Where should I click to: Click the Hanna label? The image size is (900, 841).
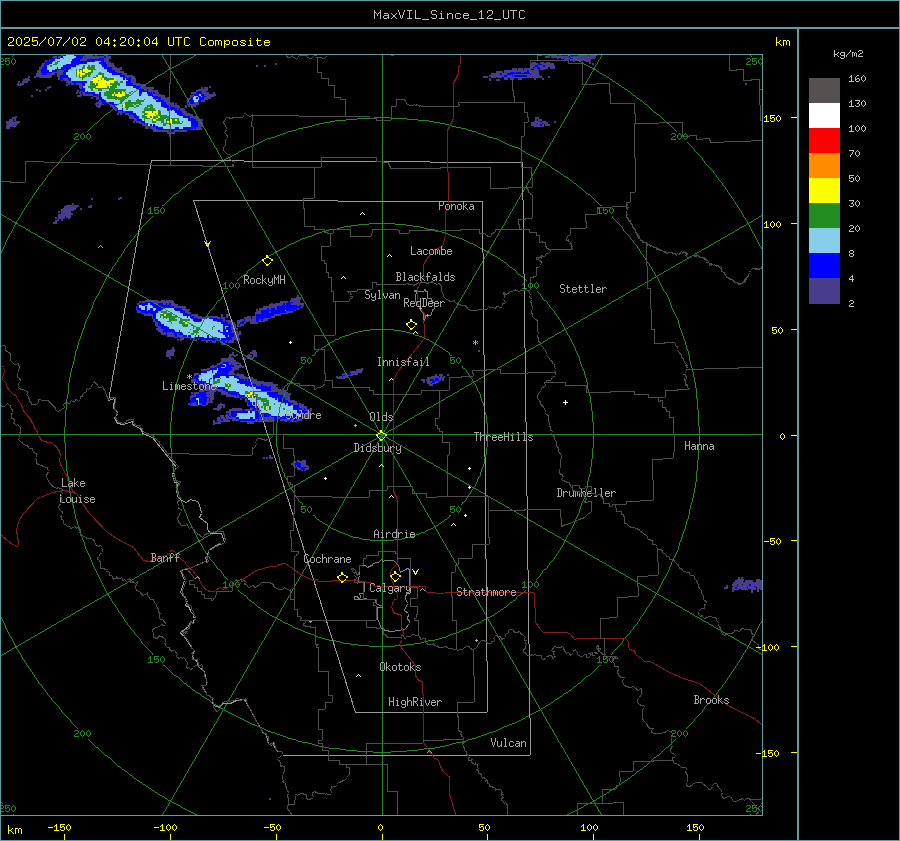pyautogui.click(x=699, y=446)
